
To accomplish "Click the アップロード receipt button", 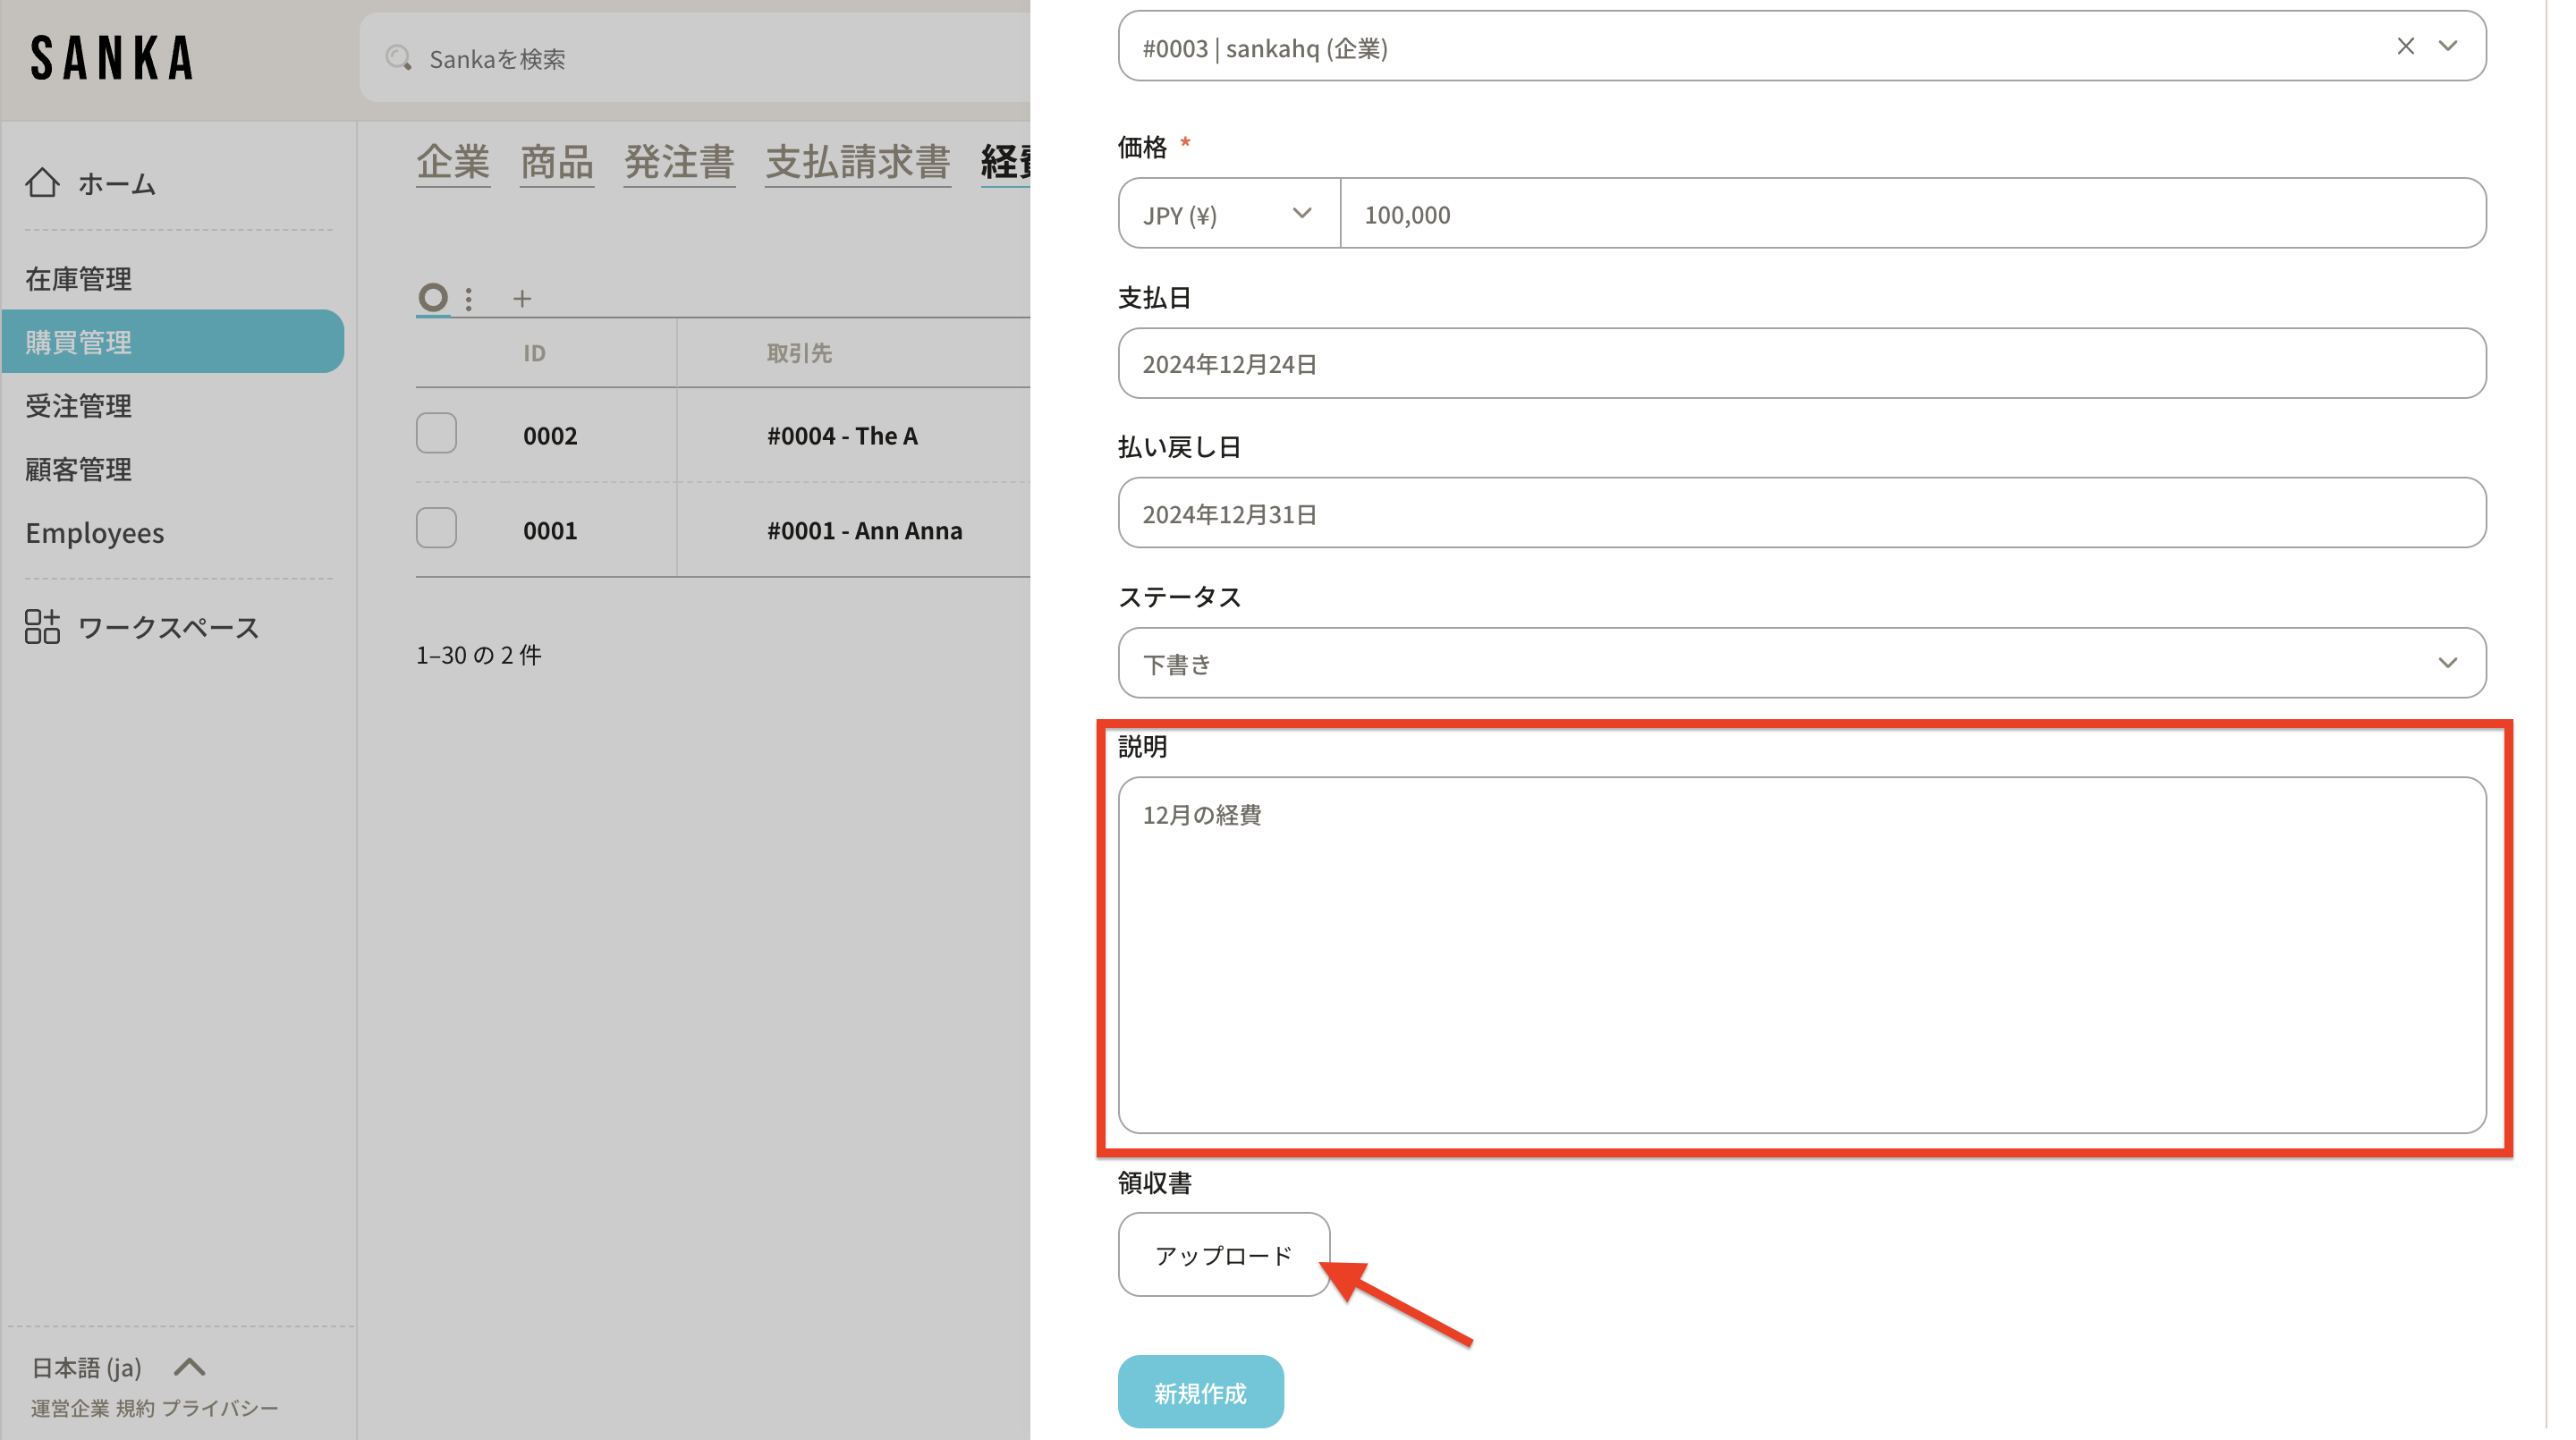I will (1223, 1255).
